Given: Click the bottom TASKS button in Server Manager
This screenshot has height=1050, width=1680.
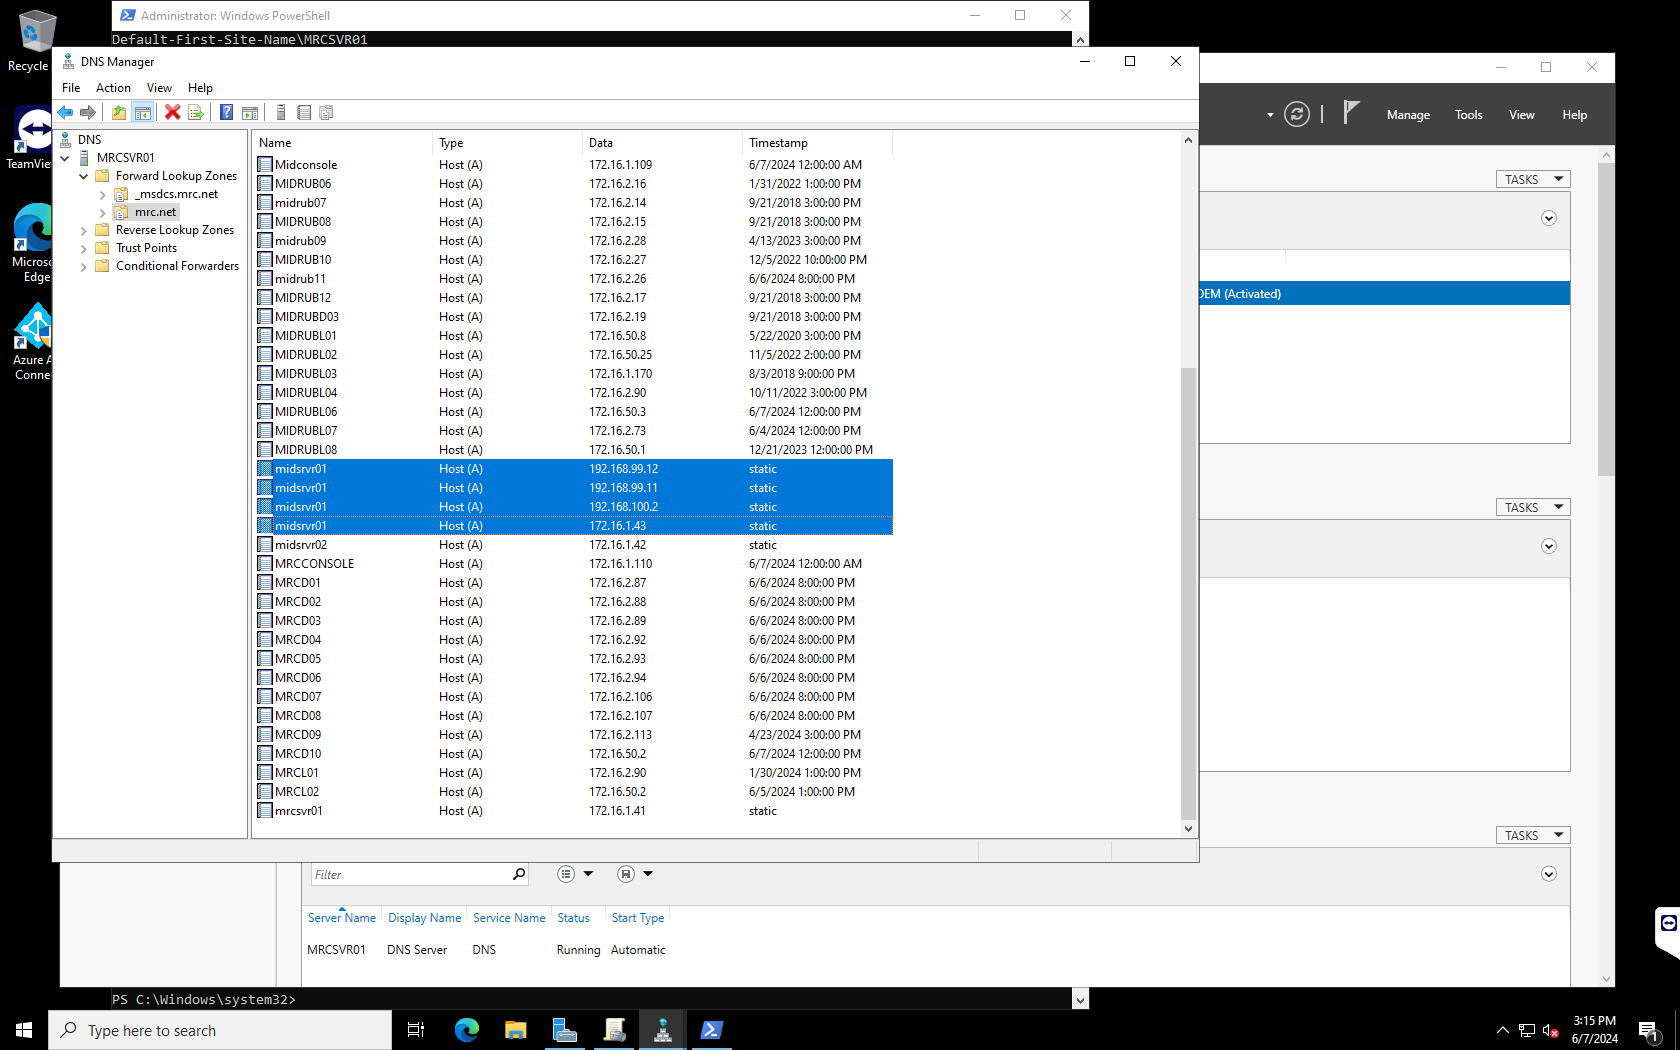Looking at the screenshot, I should (1532, 834).
